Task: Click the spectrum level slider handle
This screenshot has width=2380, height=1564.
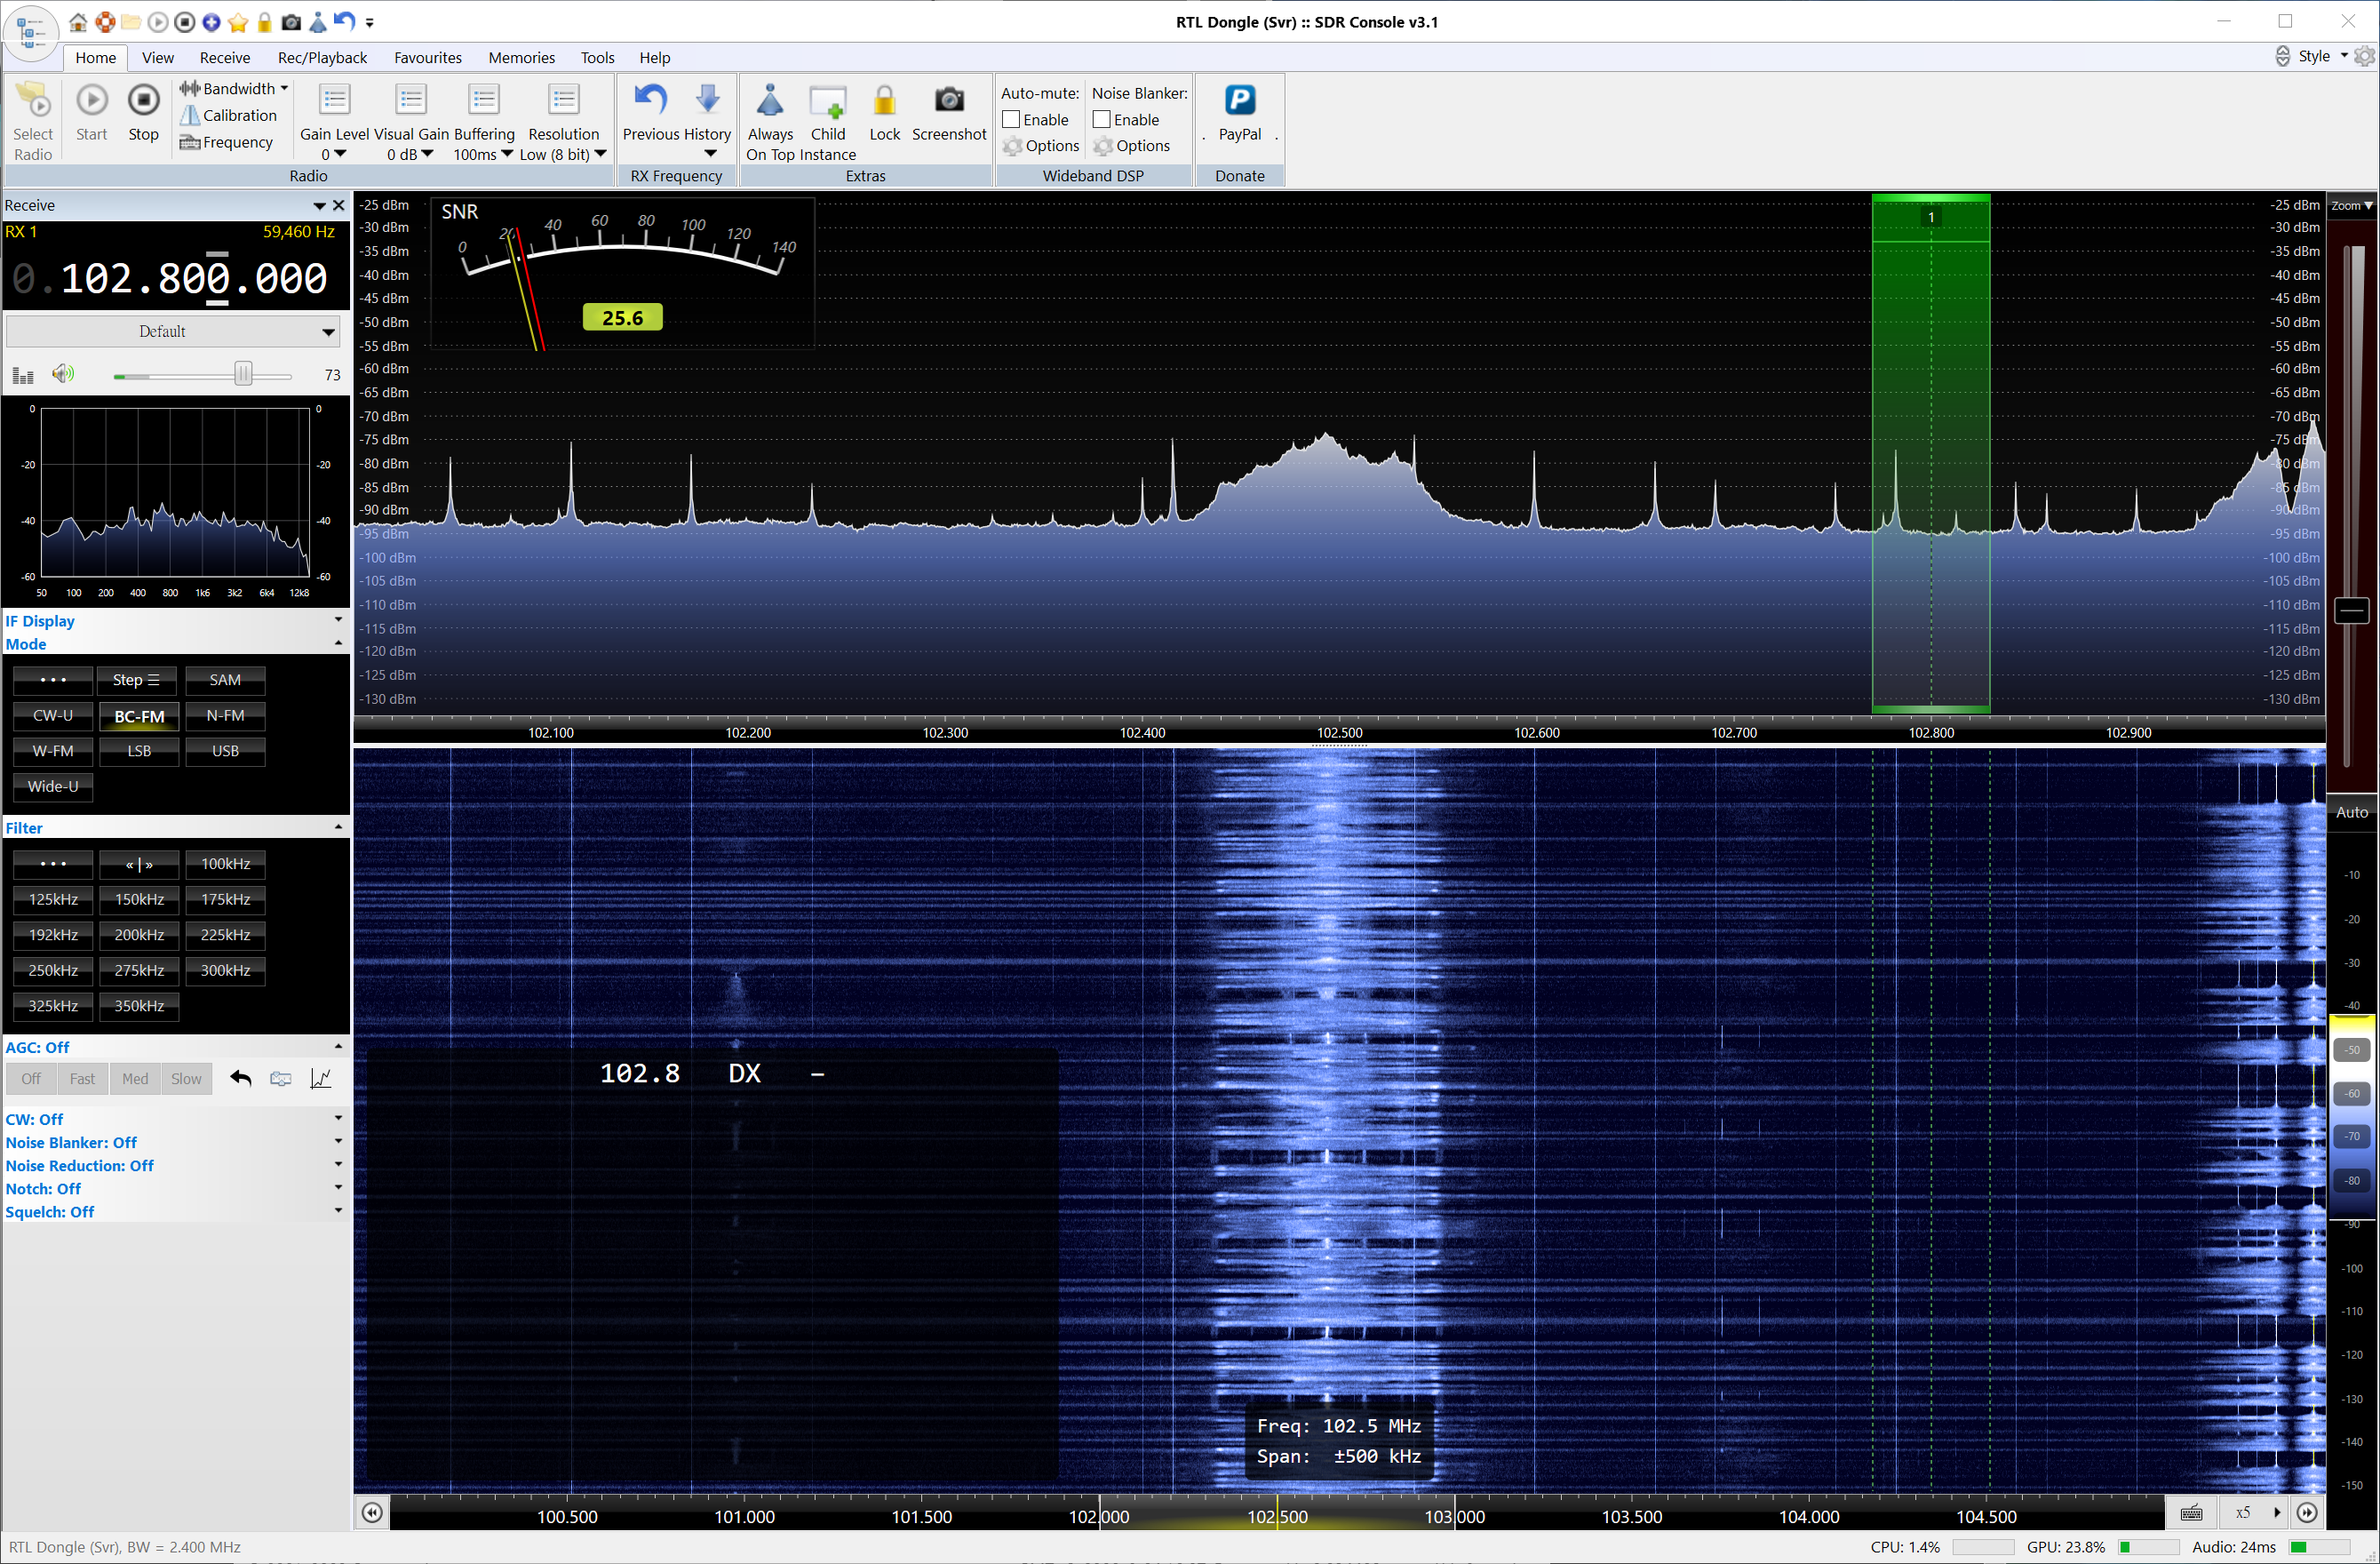Action: (2352, 610)
